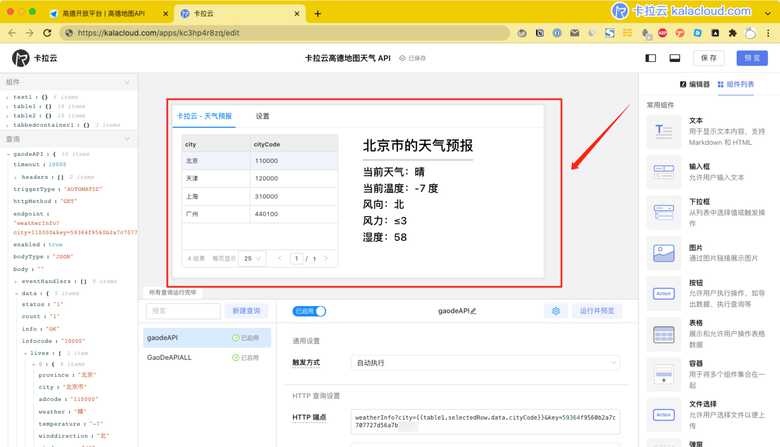Open a new browser tab
Image resolution: width=780 pixels, height=447 pixels.
coord(317,13)
